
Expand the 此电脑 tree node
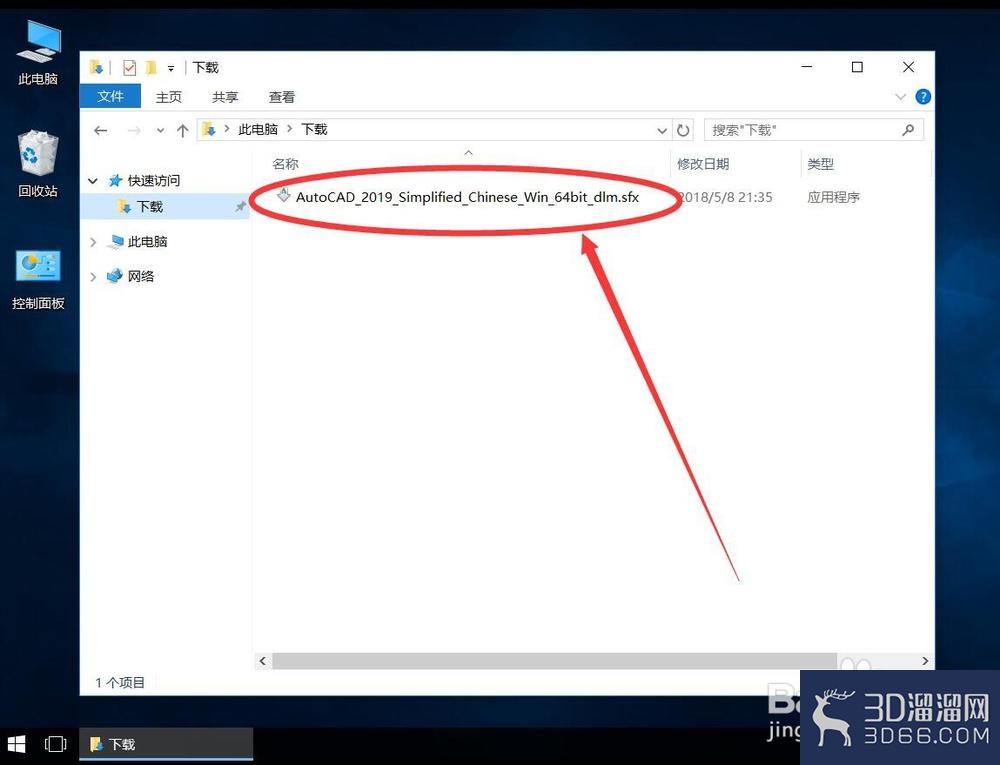(x=93, y=242)
